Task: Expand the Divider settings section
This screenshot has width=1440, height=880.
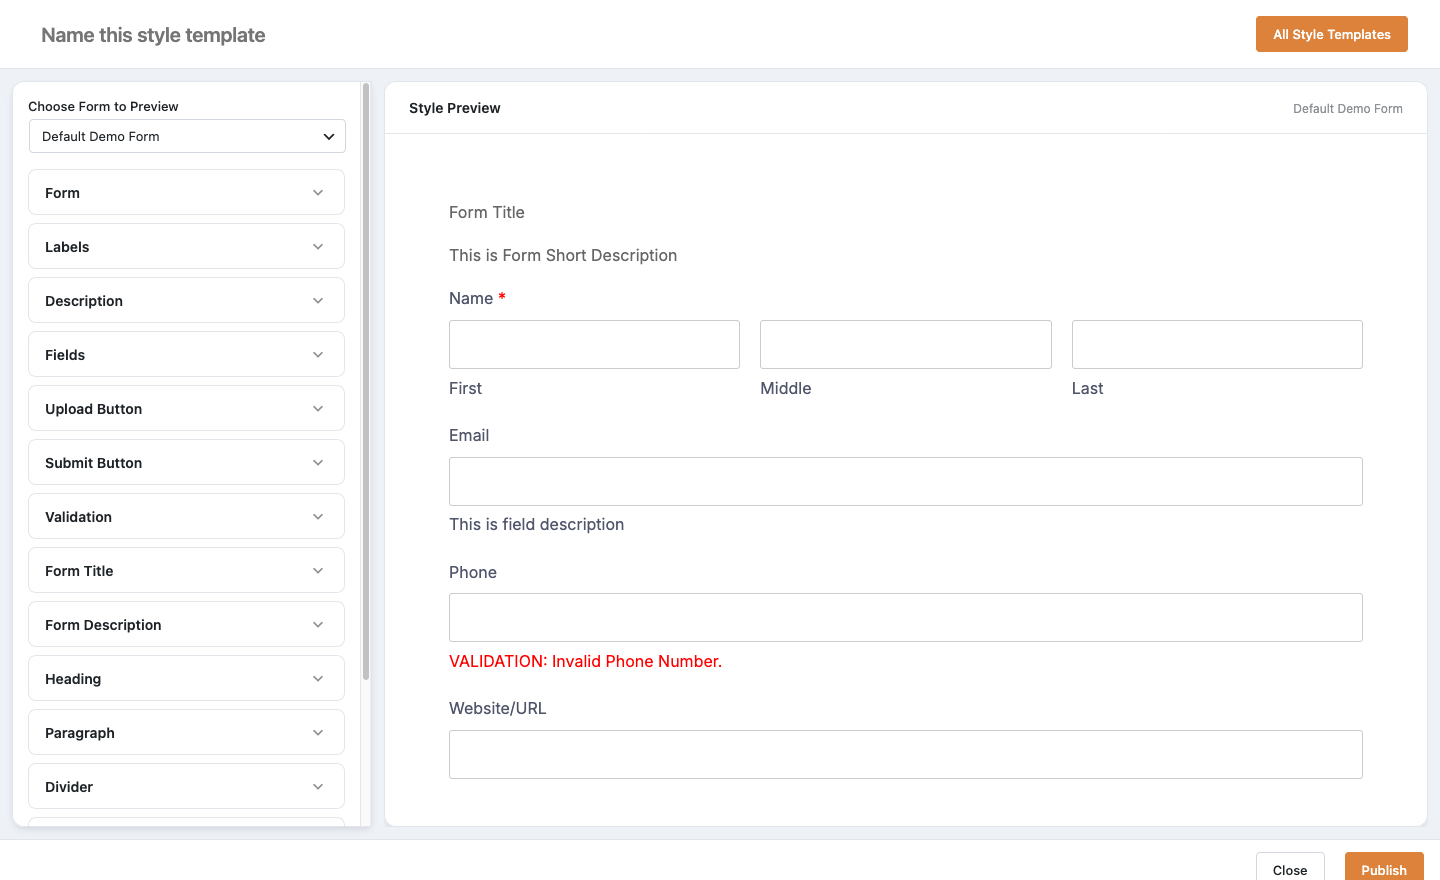Action: pos(186,786)
